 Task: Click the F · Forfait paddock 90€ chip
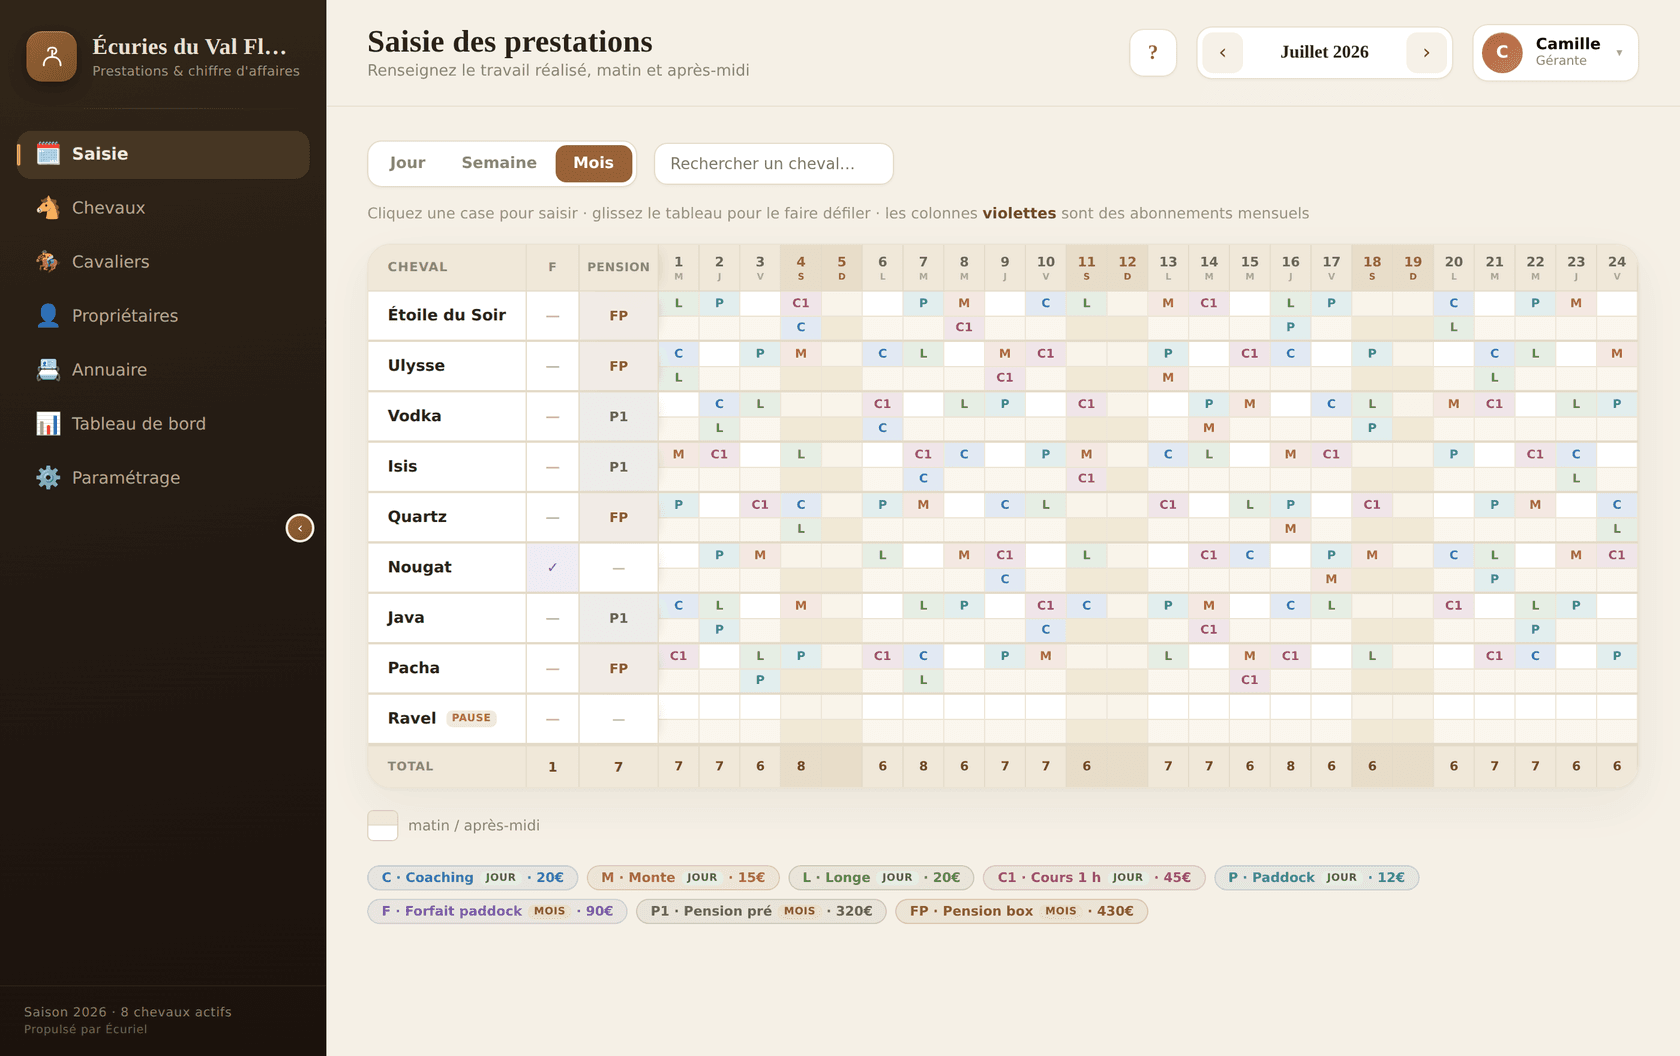pyautogui.click(x=497, y=911)
